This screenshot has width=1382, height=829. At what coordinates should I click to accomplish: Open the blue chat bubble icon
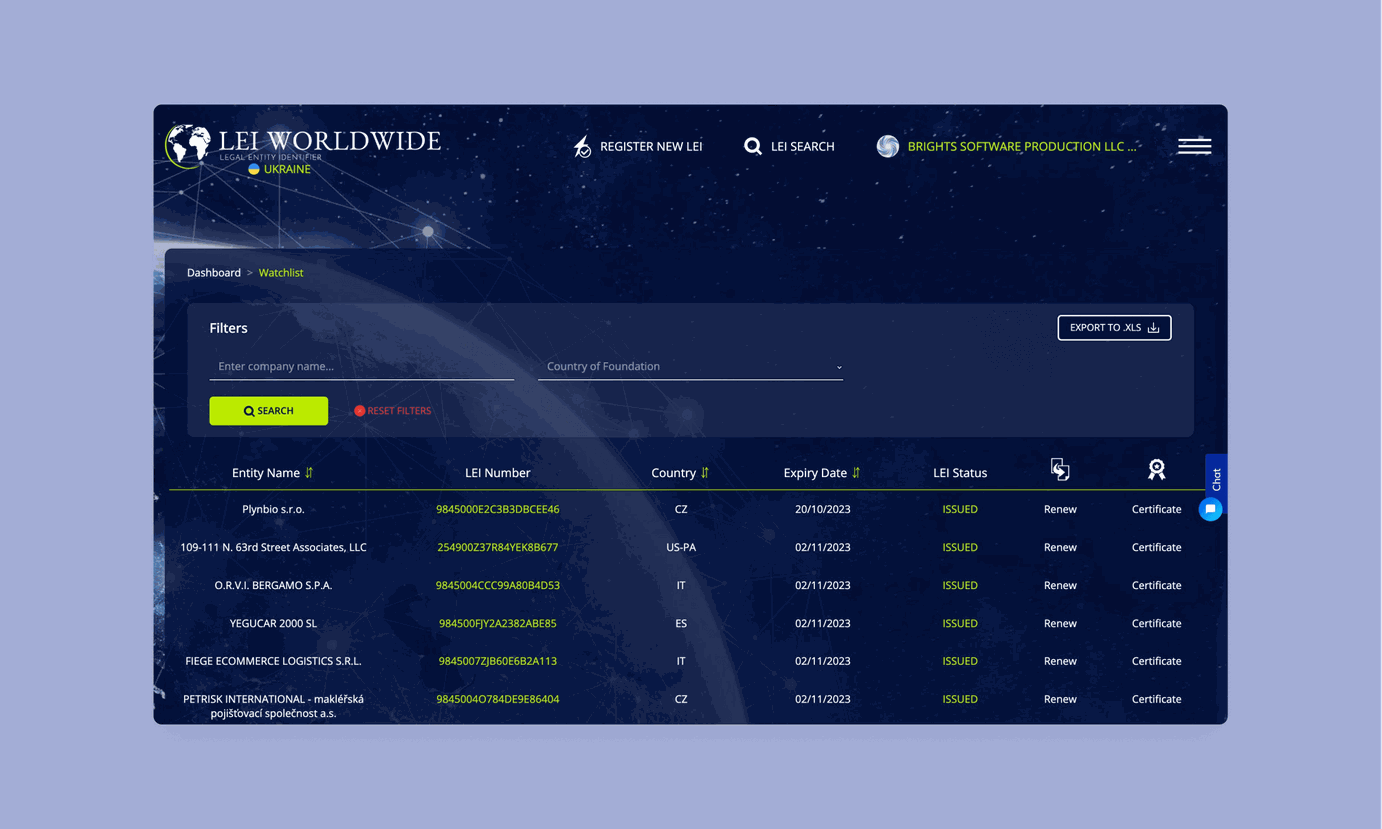click(1210, 509)
